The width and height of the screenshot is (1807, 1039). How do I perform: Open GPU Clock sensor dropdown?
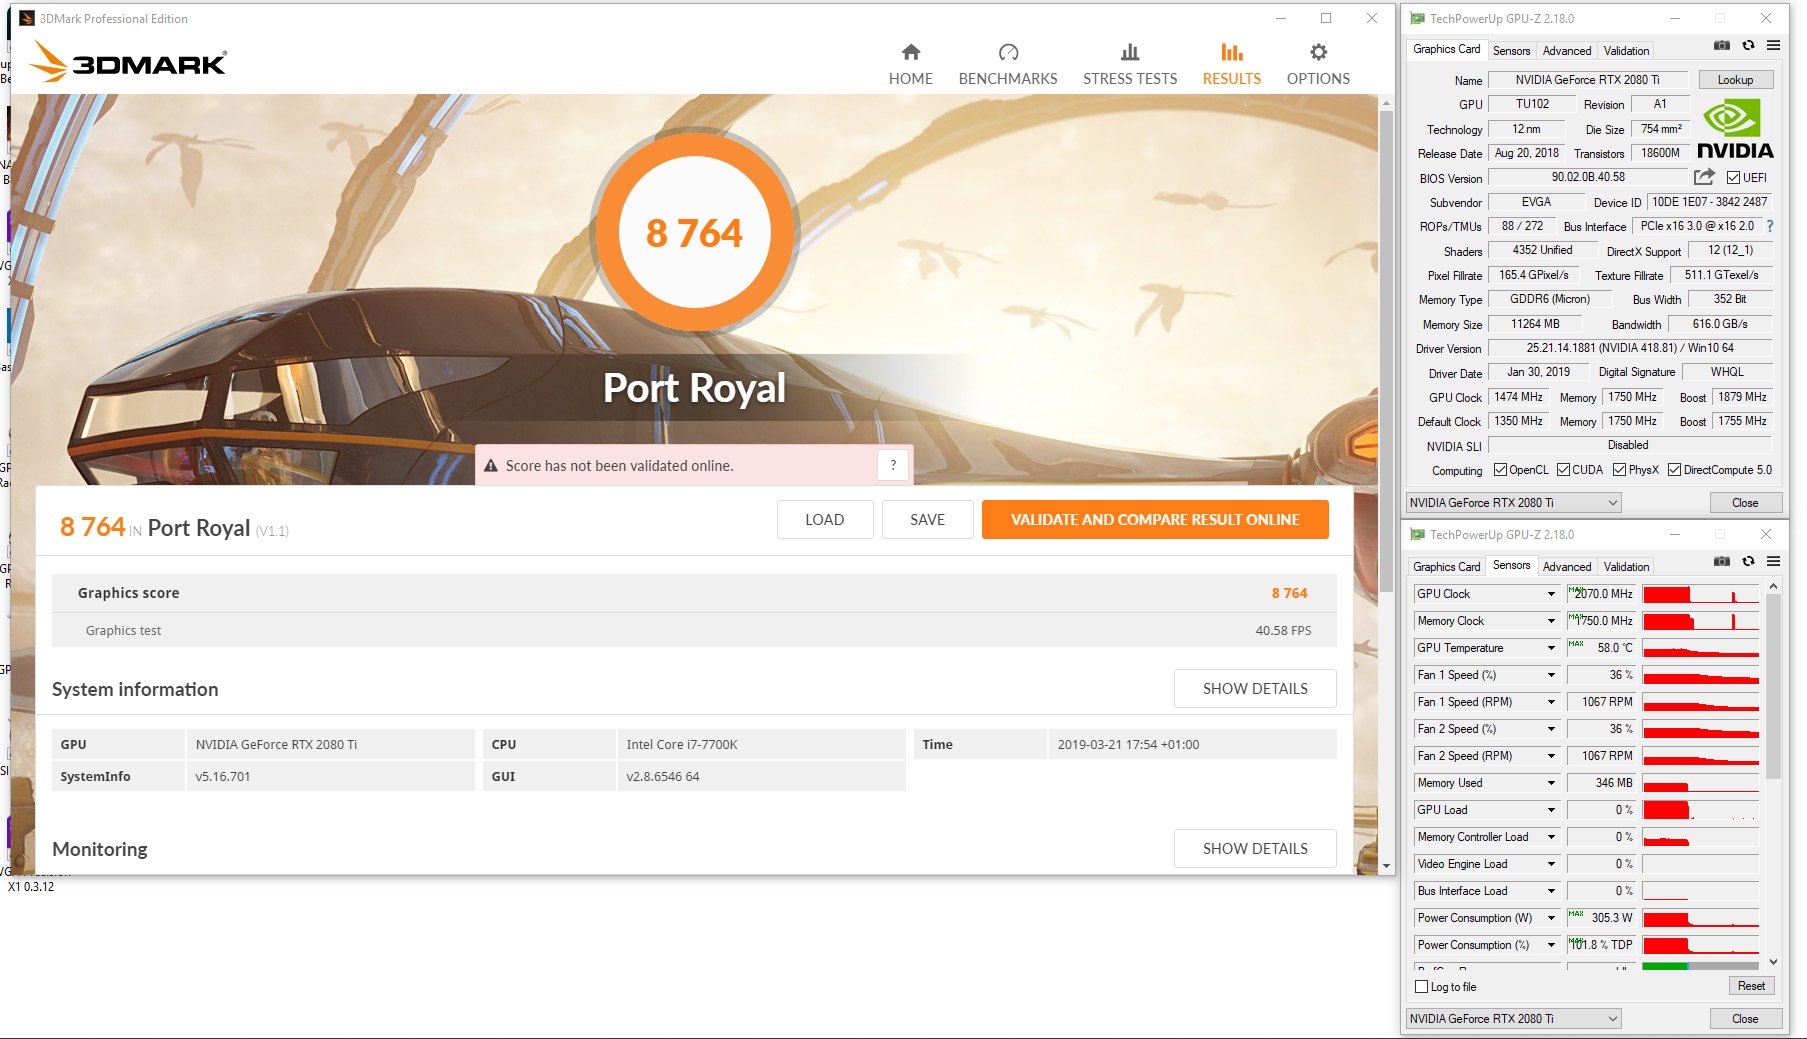[x=1551, y=594]
